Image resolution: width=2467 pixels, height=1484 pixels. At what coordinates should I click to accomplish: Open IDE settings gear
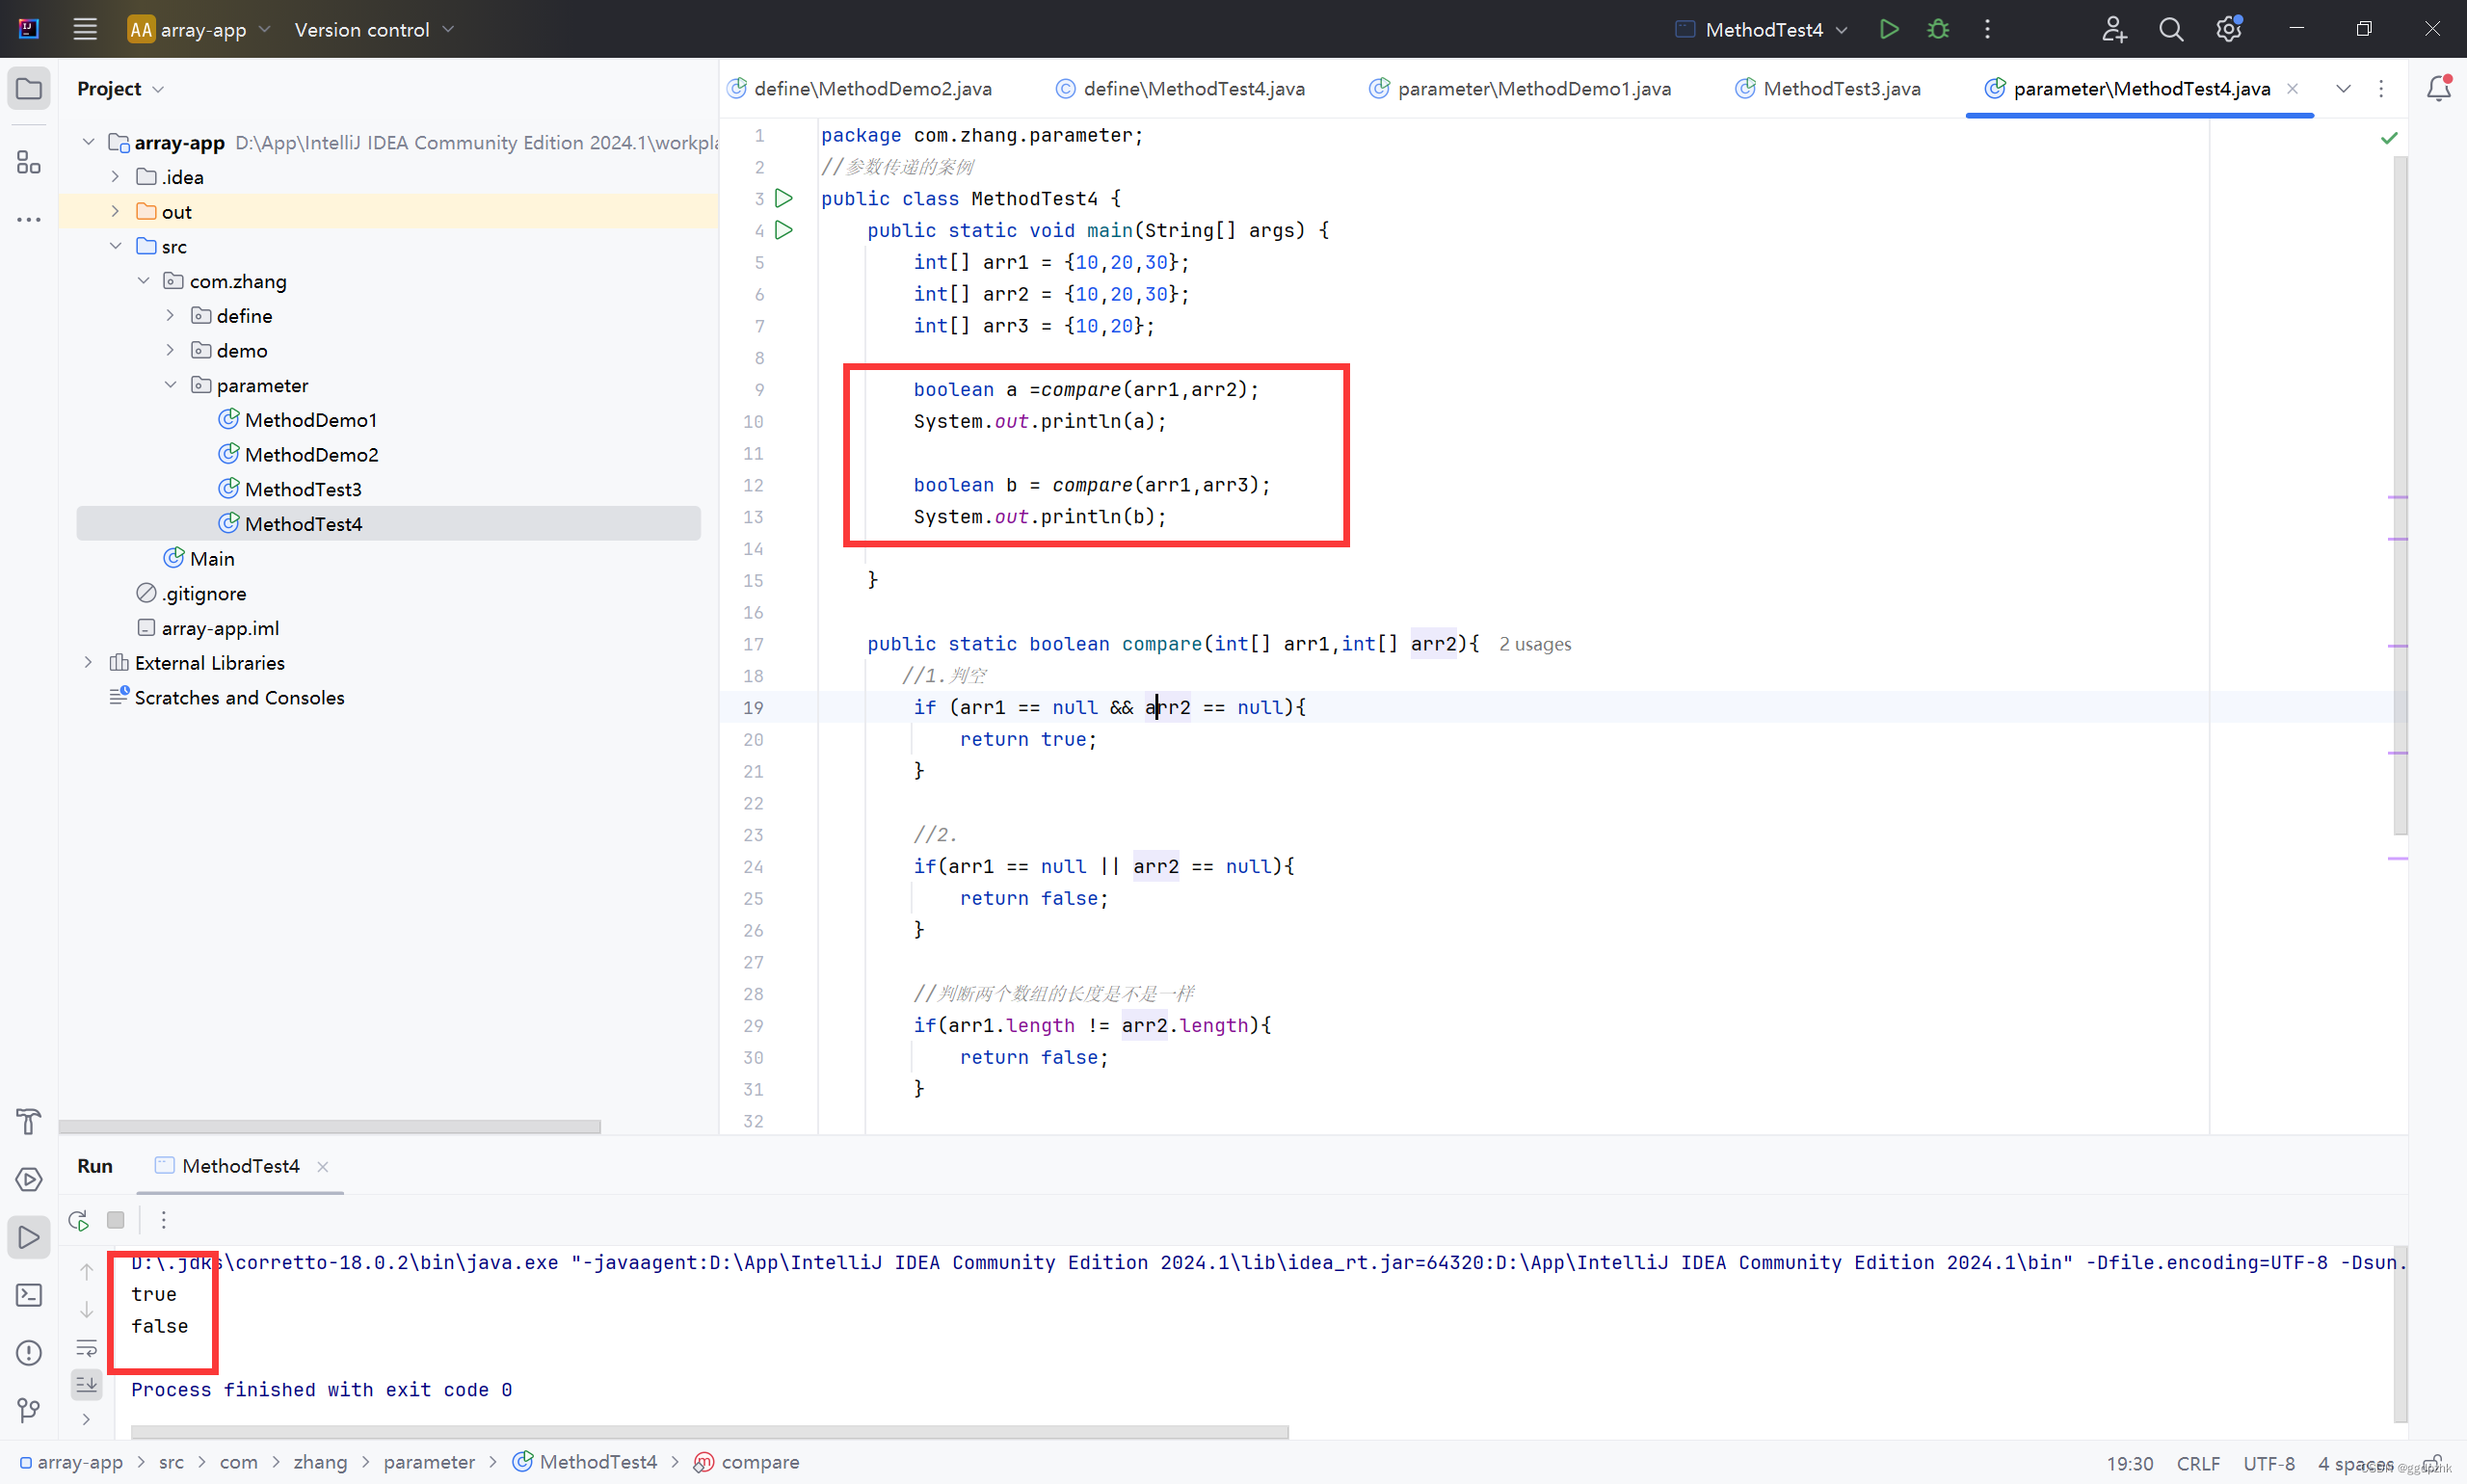tap(2228, 29)
